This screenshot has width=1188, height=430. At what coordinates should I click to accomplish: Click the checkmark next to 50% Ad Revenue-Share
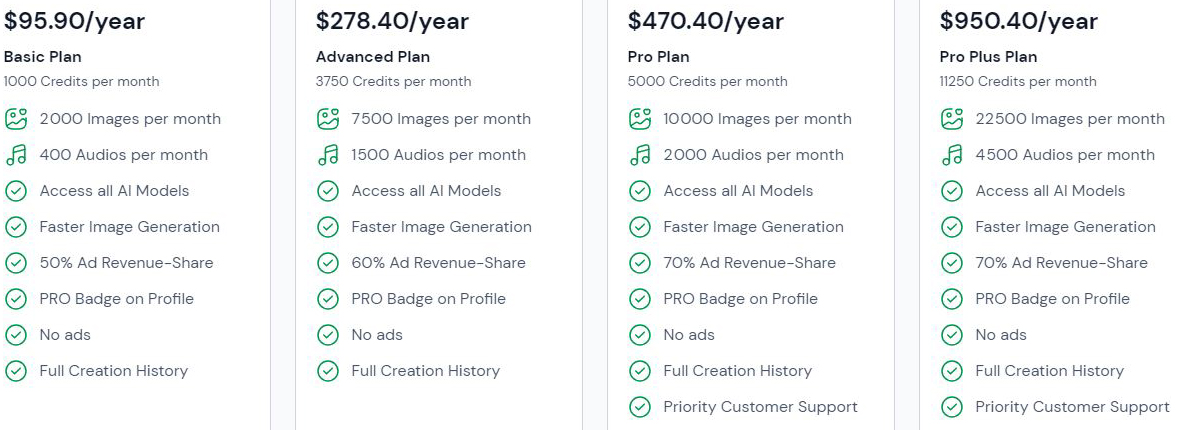pyautogui.click(x=16, y=263)
